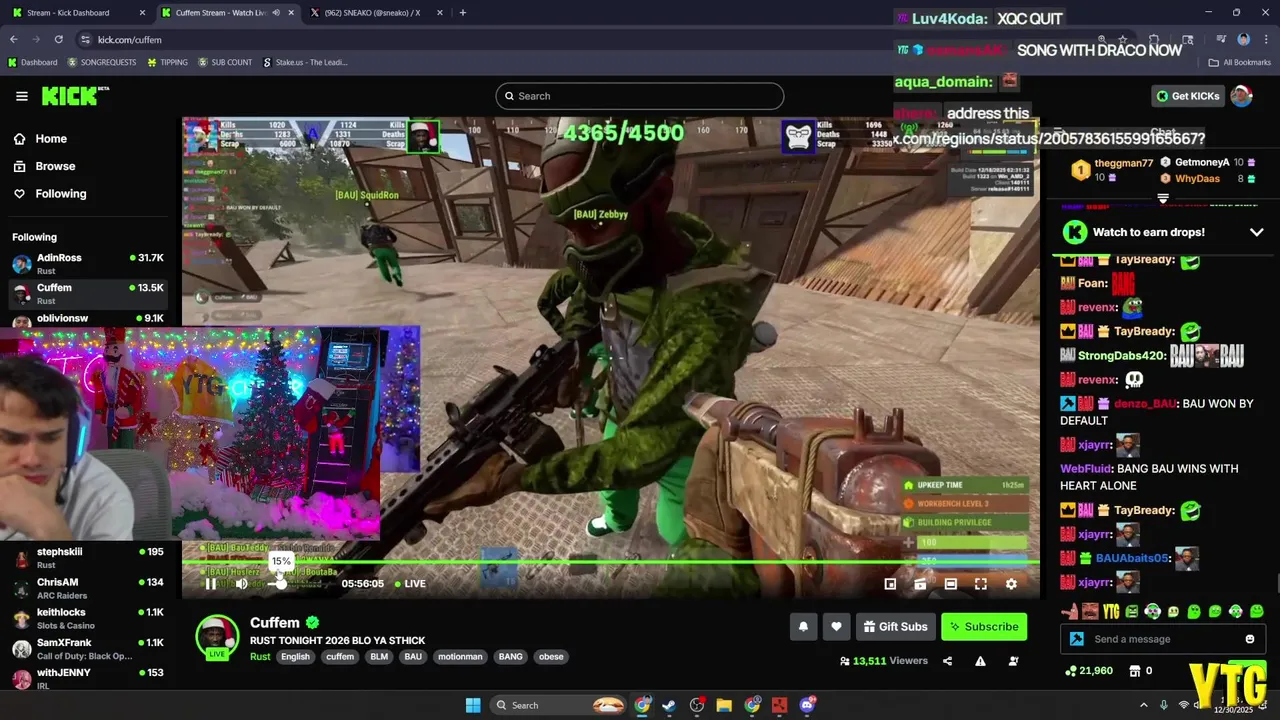Pause the stream video
The width and height of the screenshot is (1280, 720).
pyautogui.click(x=211, y=584)
